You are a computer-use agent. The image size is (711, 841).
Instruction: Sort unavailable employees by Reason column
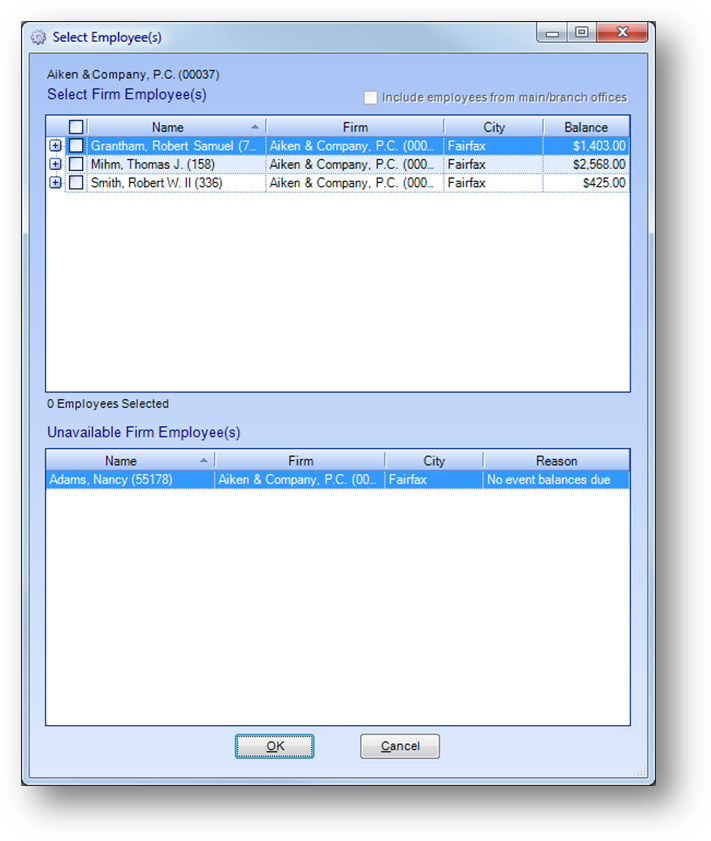click(x=557, y=461)
